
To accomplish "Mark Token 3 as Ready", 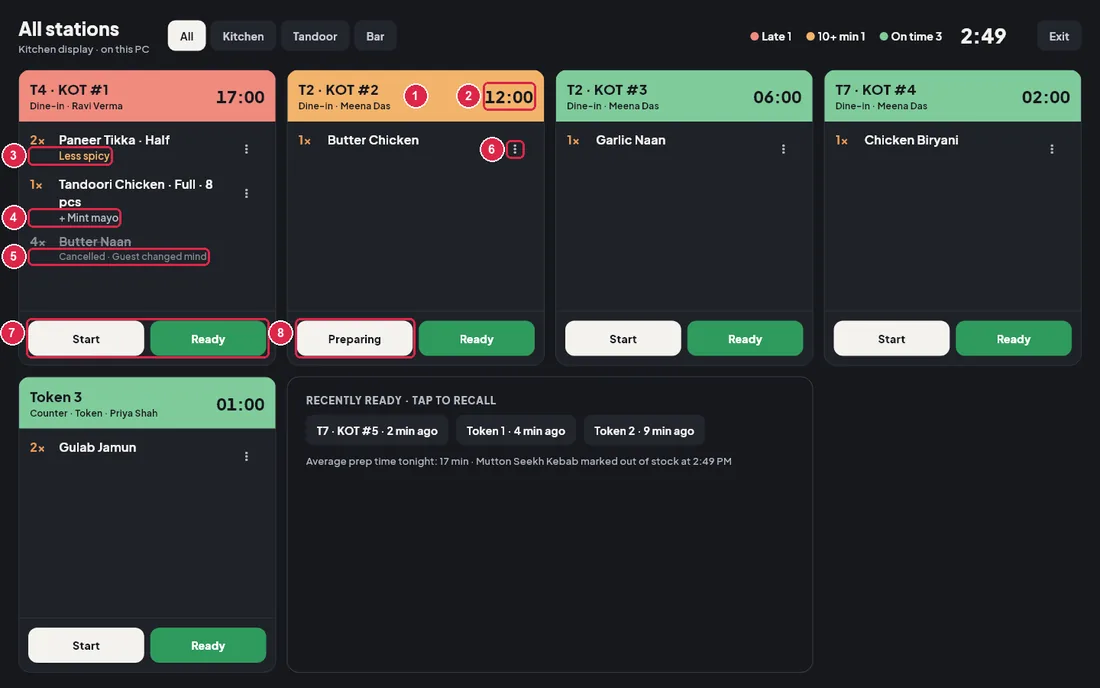I will (208, 645).
